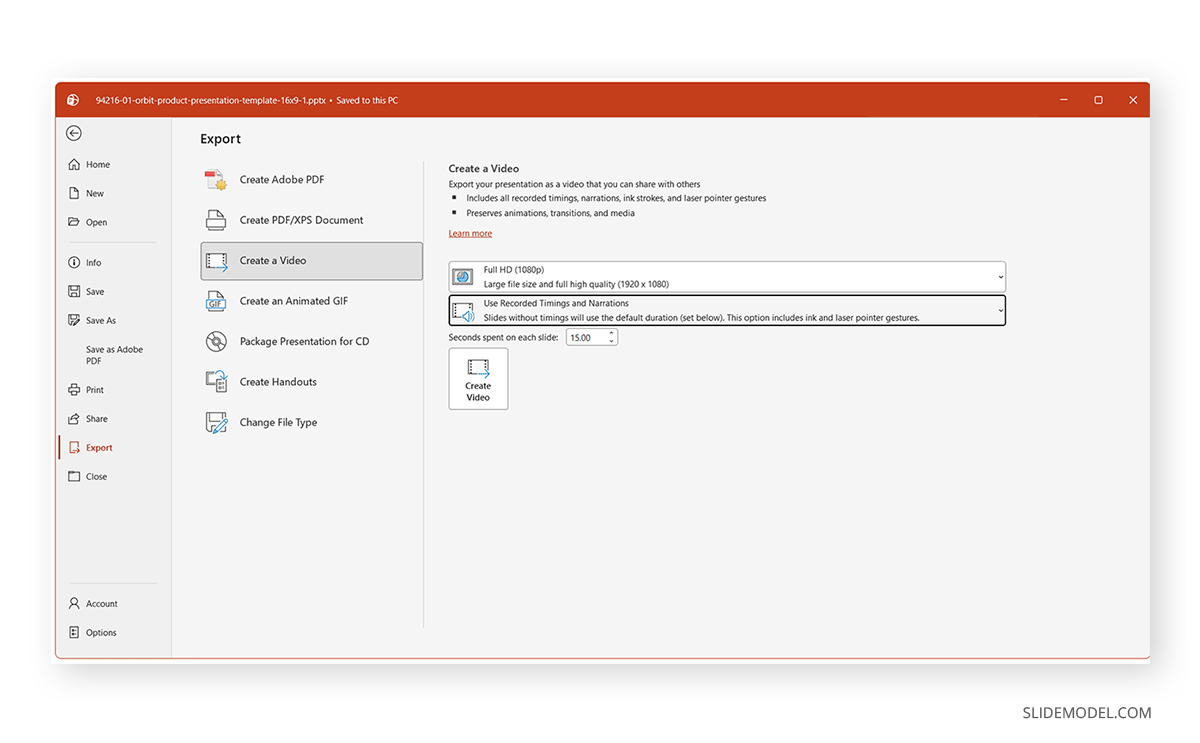
Task: Click the 'Create a Video' heading text
Action: (484, 169)
